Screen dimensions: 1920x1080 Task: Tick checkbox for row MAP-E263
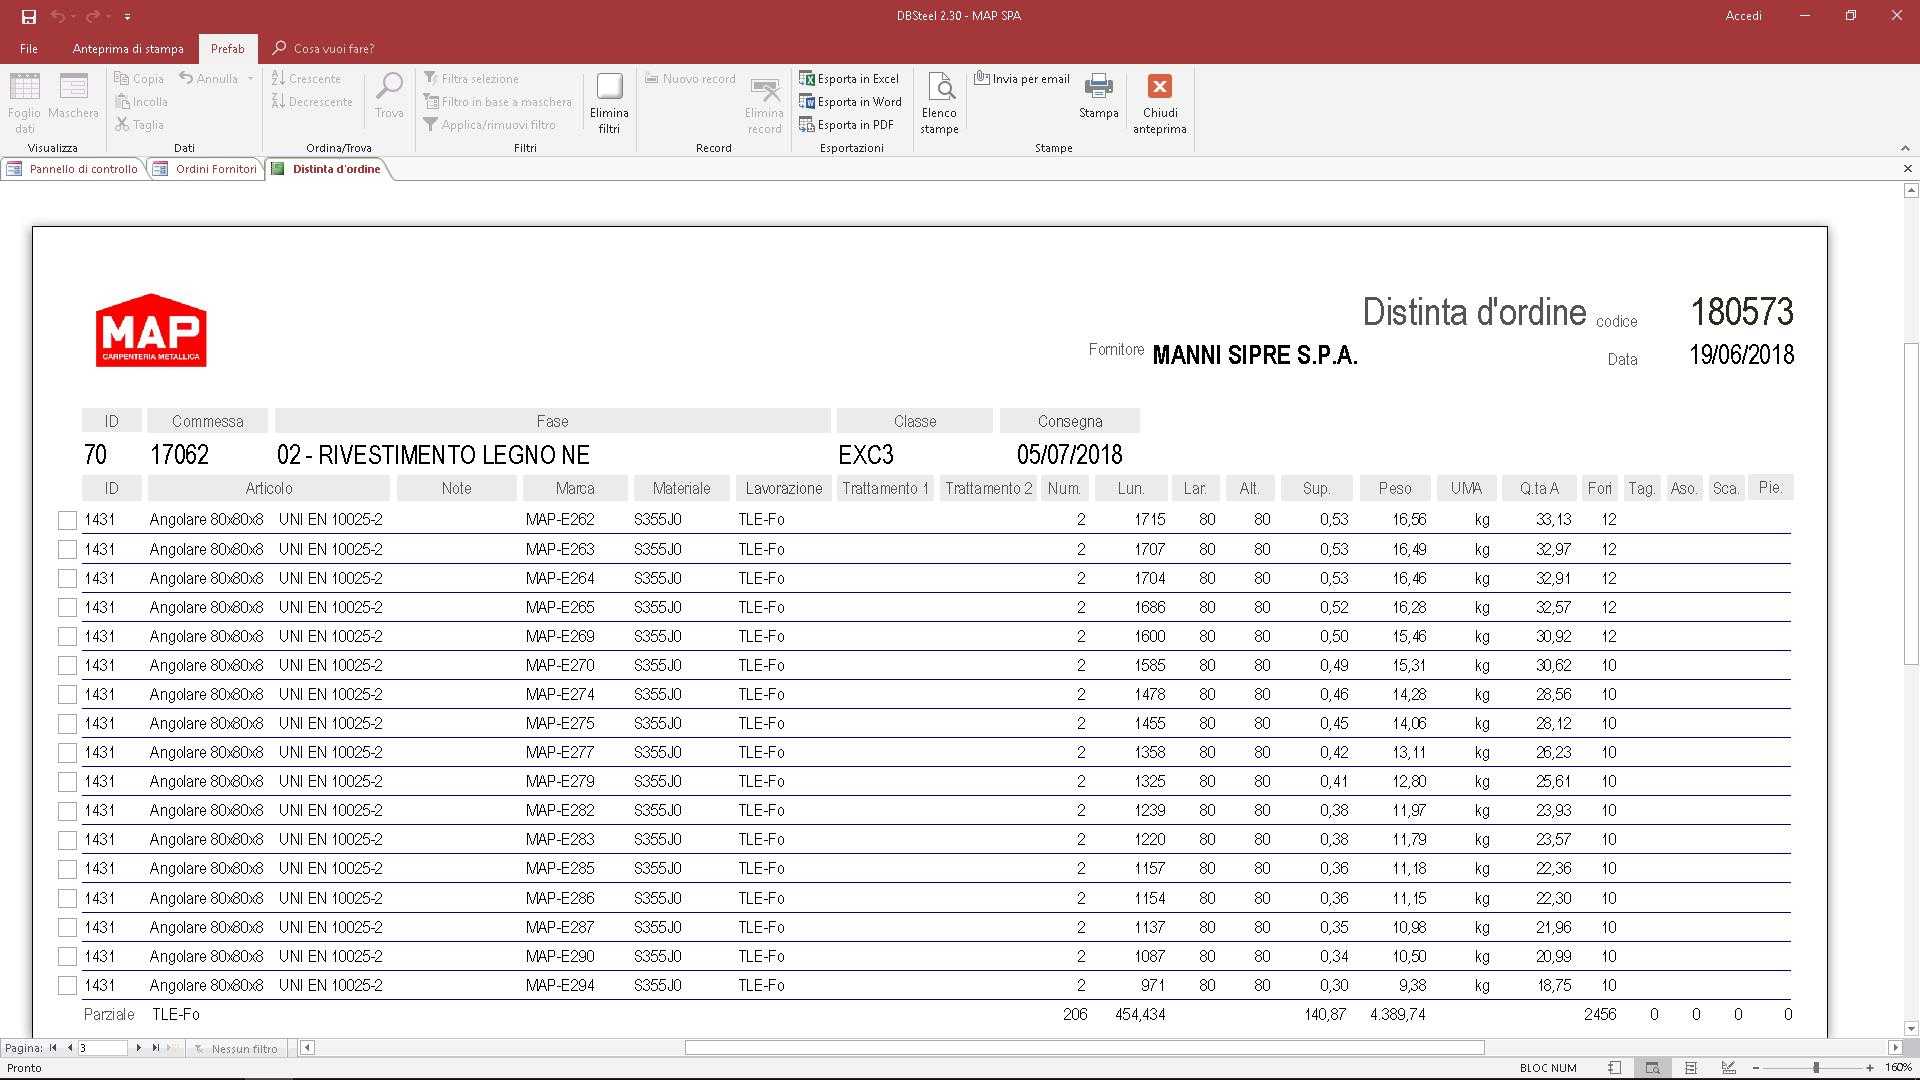pos(67,549)
